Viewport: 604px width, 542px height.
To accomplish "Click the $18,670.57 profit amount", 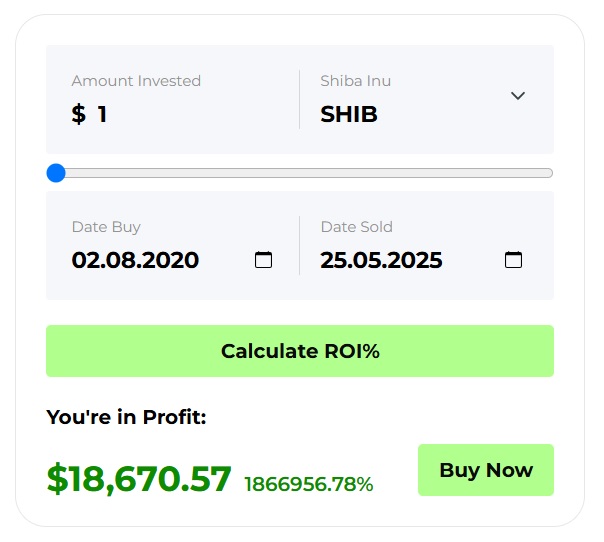I will click(x=139, y=479).
